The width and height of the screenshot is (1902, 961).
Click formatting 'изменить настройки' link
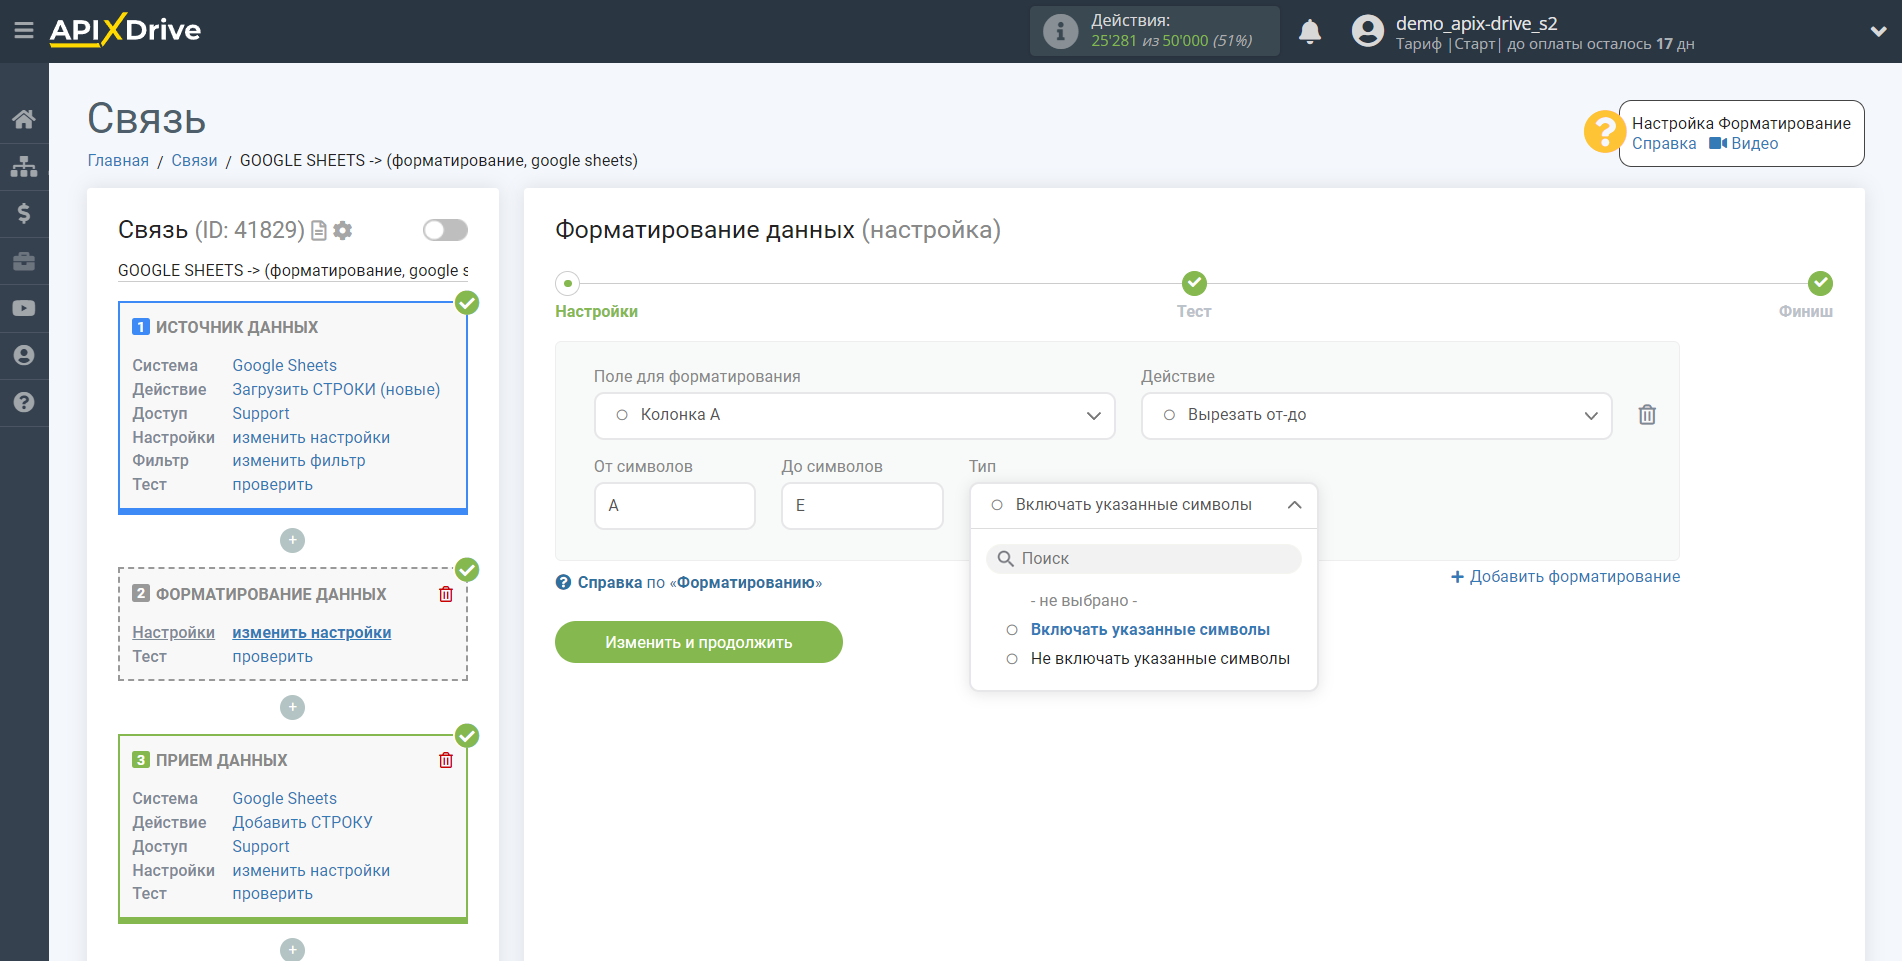[311, 632]
